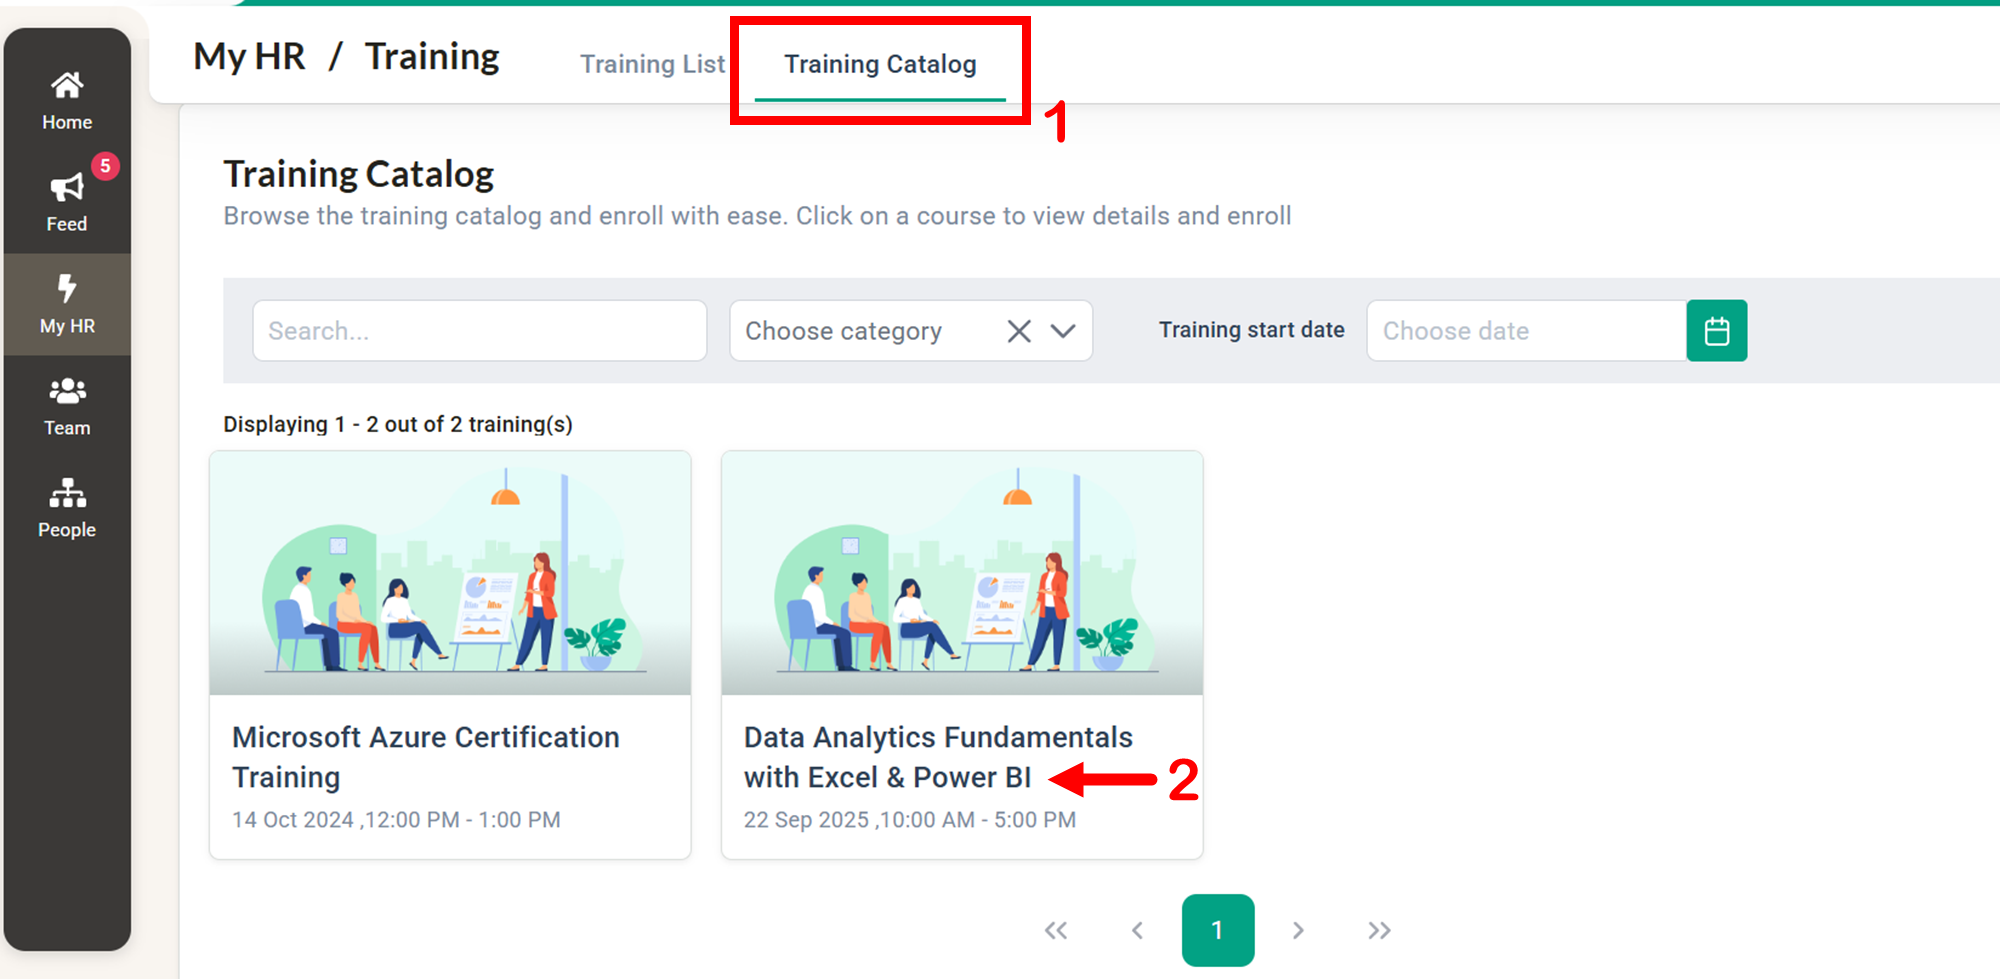The image size is (2000, 979).
Task: Jump to the first page double chevron
Action: [x=1056, y=930]
